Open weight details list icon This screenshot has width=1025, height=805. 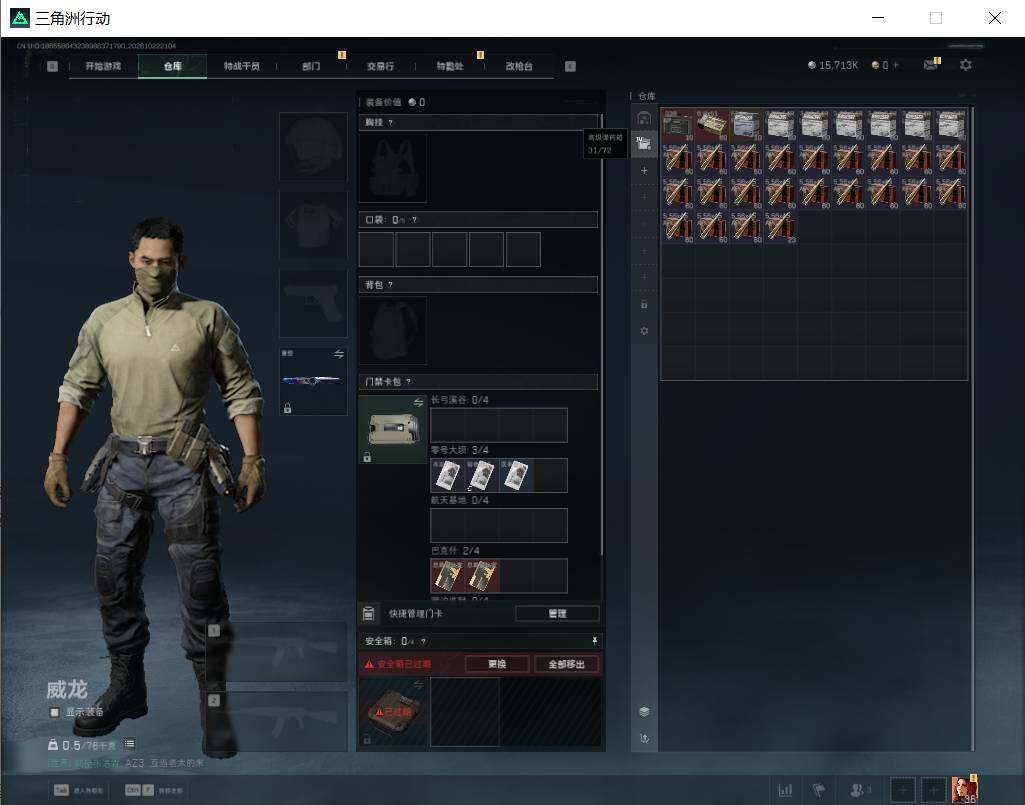(129, 744)
